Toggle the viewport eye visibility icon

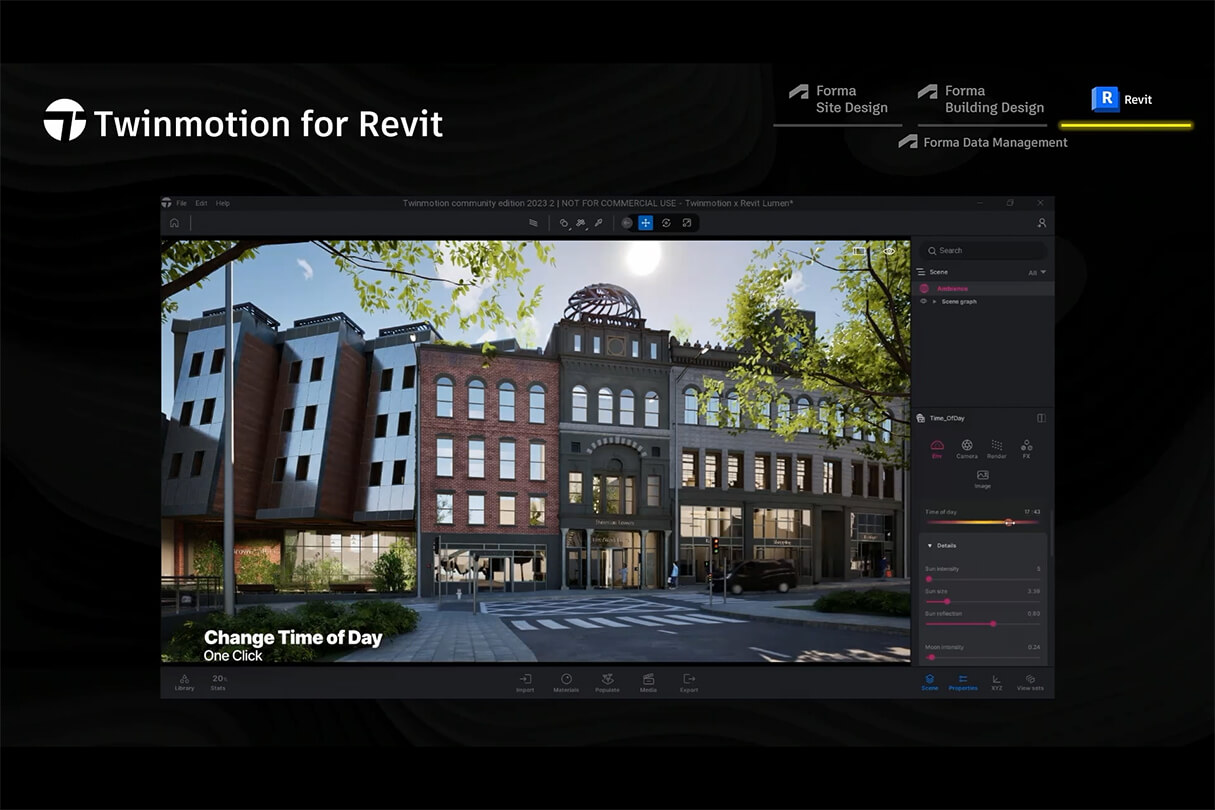(x=890, y=251)
